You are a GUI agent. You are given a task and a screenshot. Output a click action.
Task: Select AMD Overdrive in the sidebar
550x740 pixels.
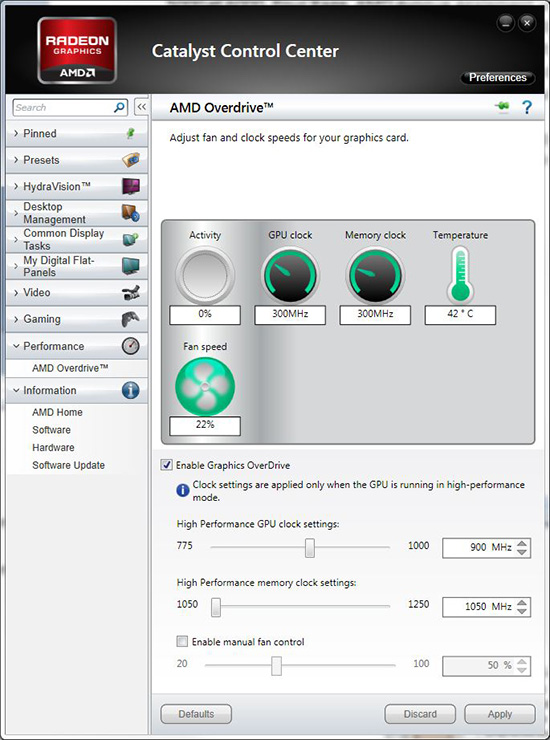70,368
